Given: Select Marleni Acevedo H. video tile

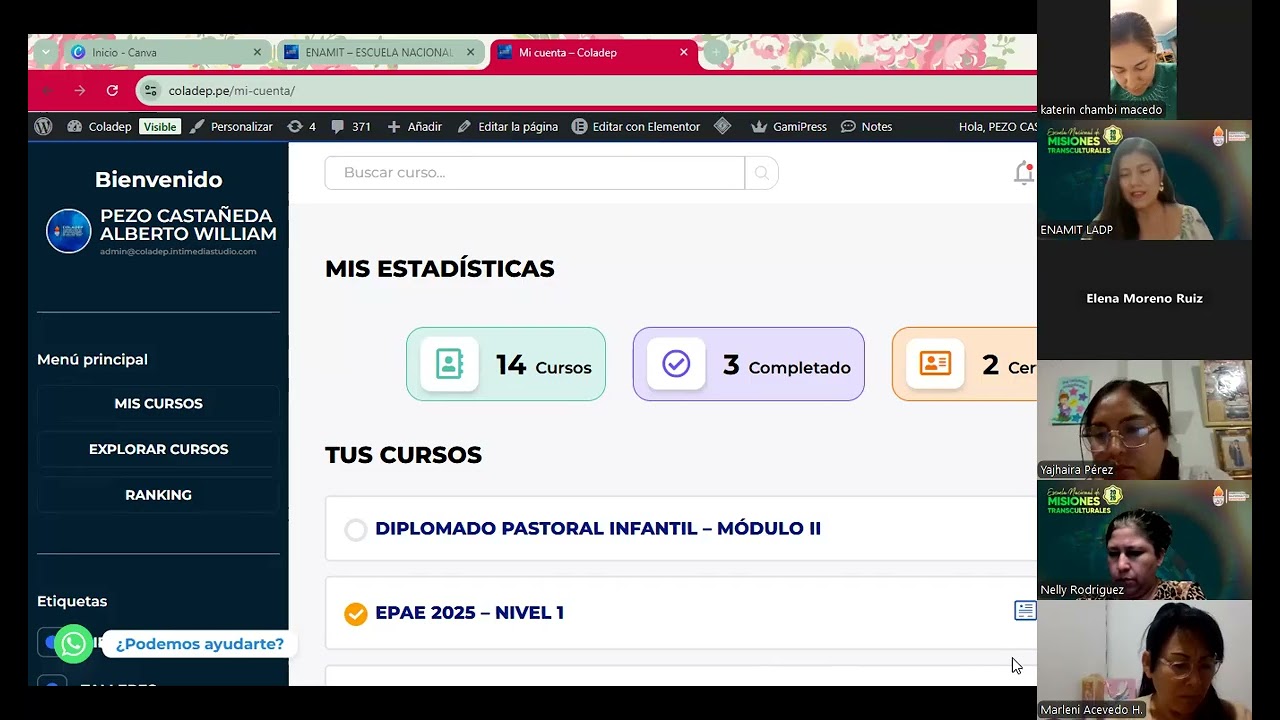Looking at the screenshot, I should coord(1144,660).
